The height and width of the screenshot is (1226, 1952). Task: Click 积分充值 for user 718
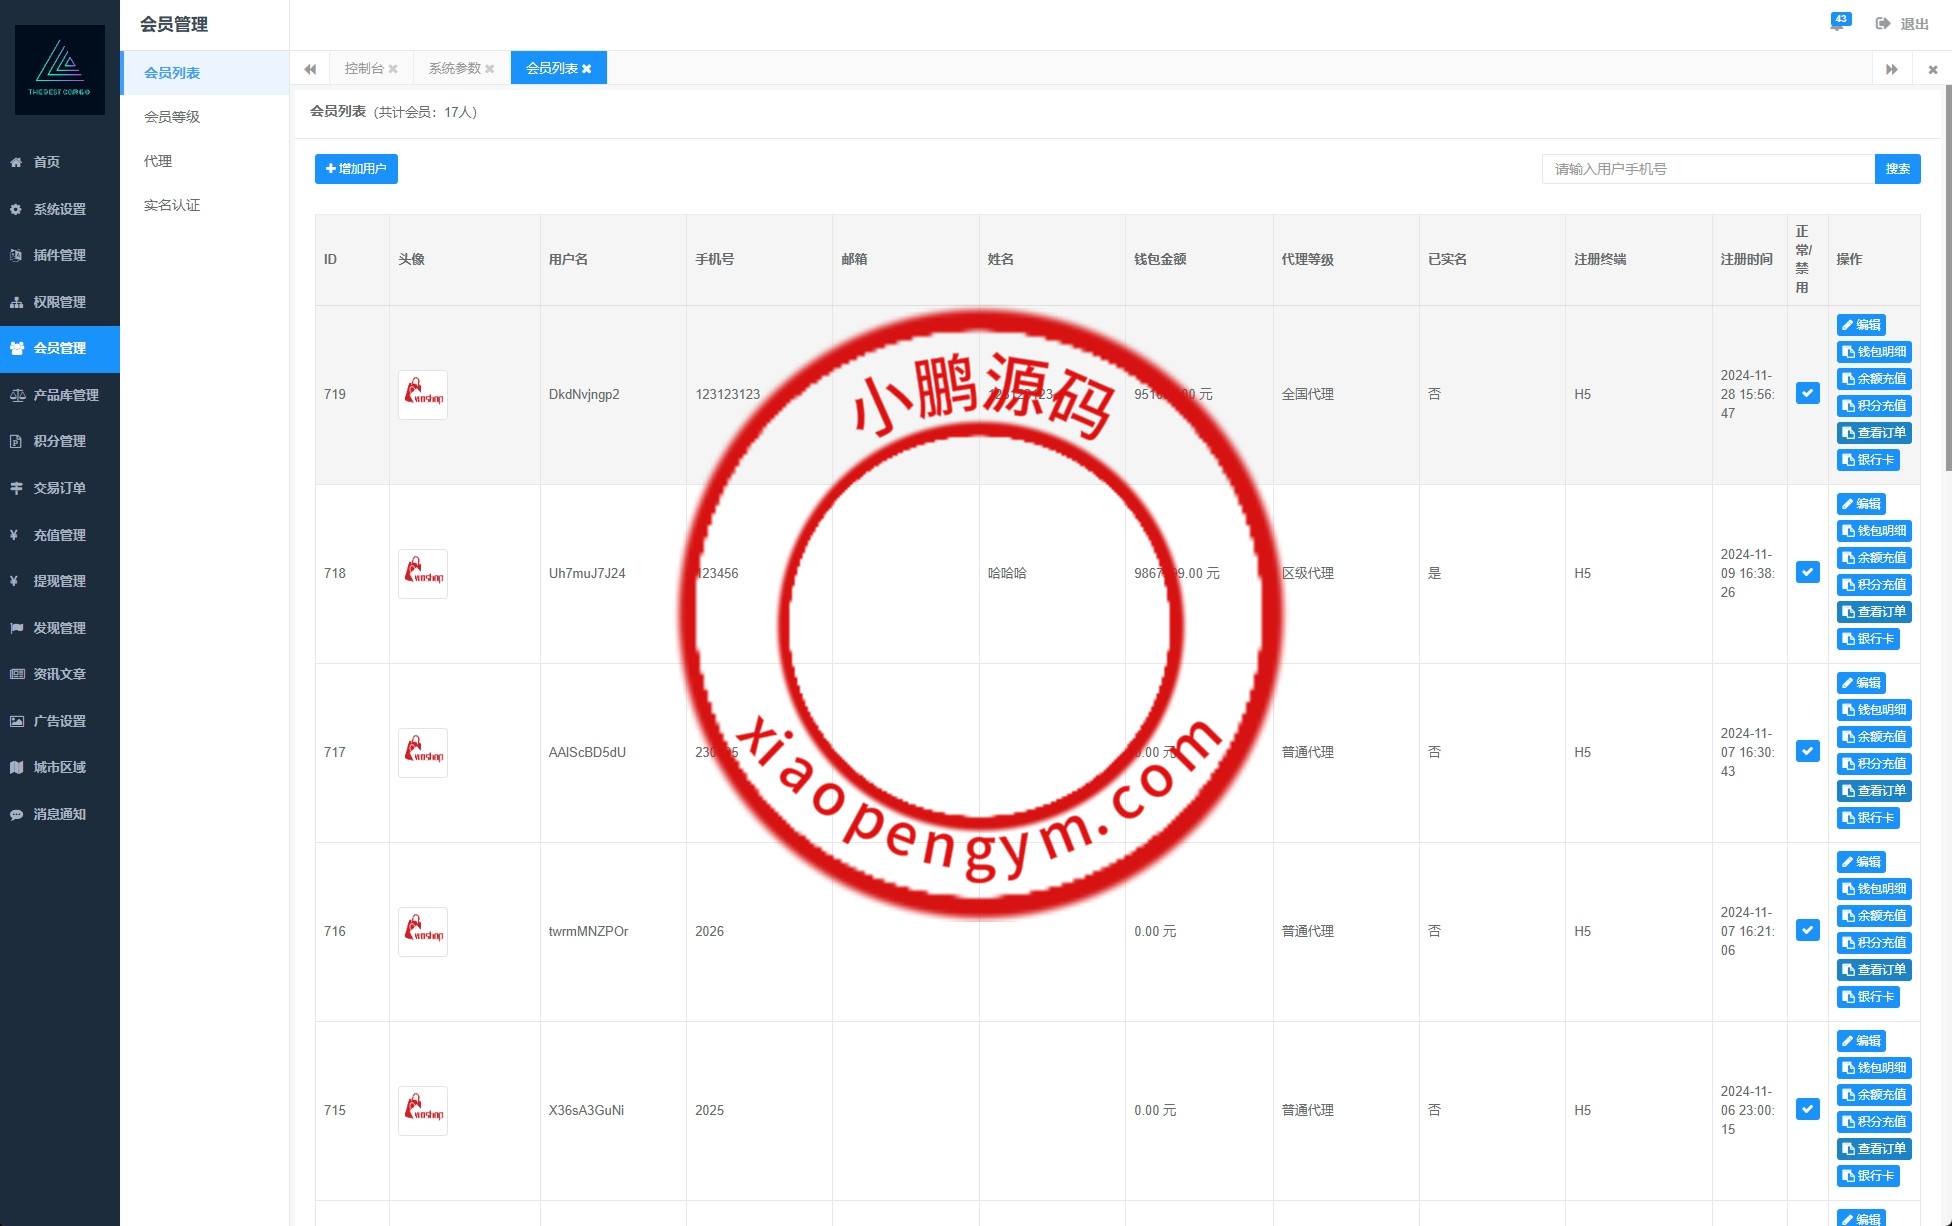pos(1874,585)
